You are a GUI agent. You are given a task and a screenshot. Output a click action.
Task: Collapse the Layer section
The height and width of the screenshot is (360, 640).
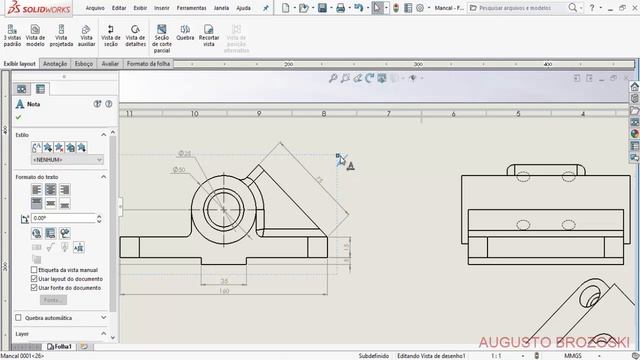pyautogui.click(x=103, y=334)
